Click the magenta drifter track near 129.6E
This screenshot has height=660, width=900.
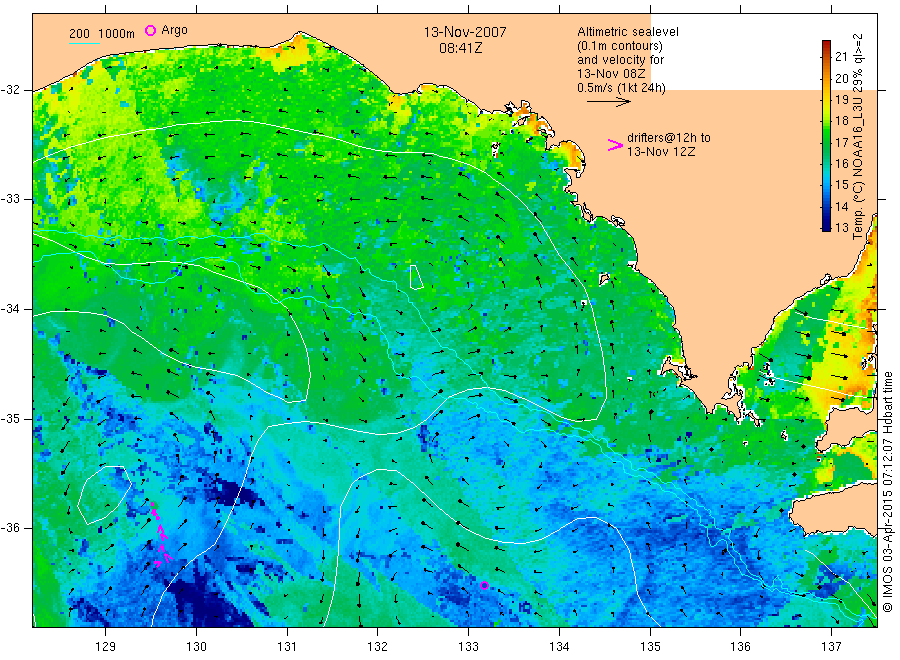click(161, 535)
